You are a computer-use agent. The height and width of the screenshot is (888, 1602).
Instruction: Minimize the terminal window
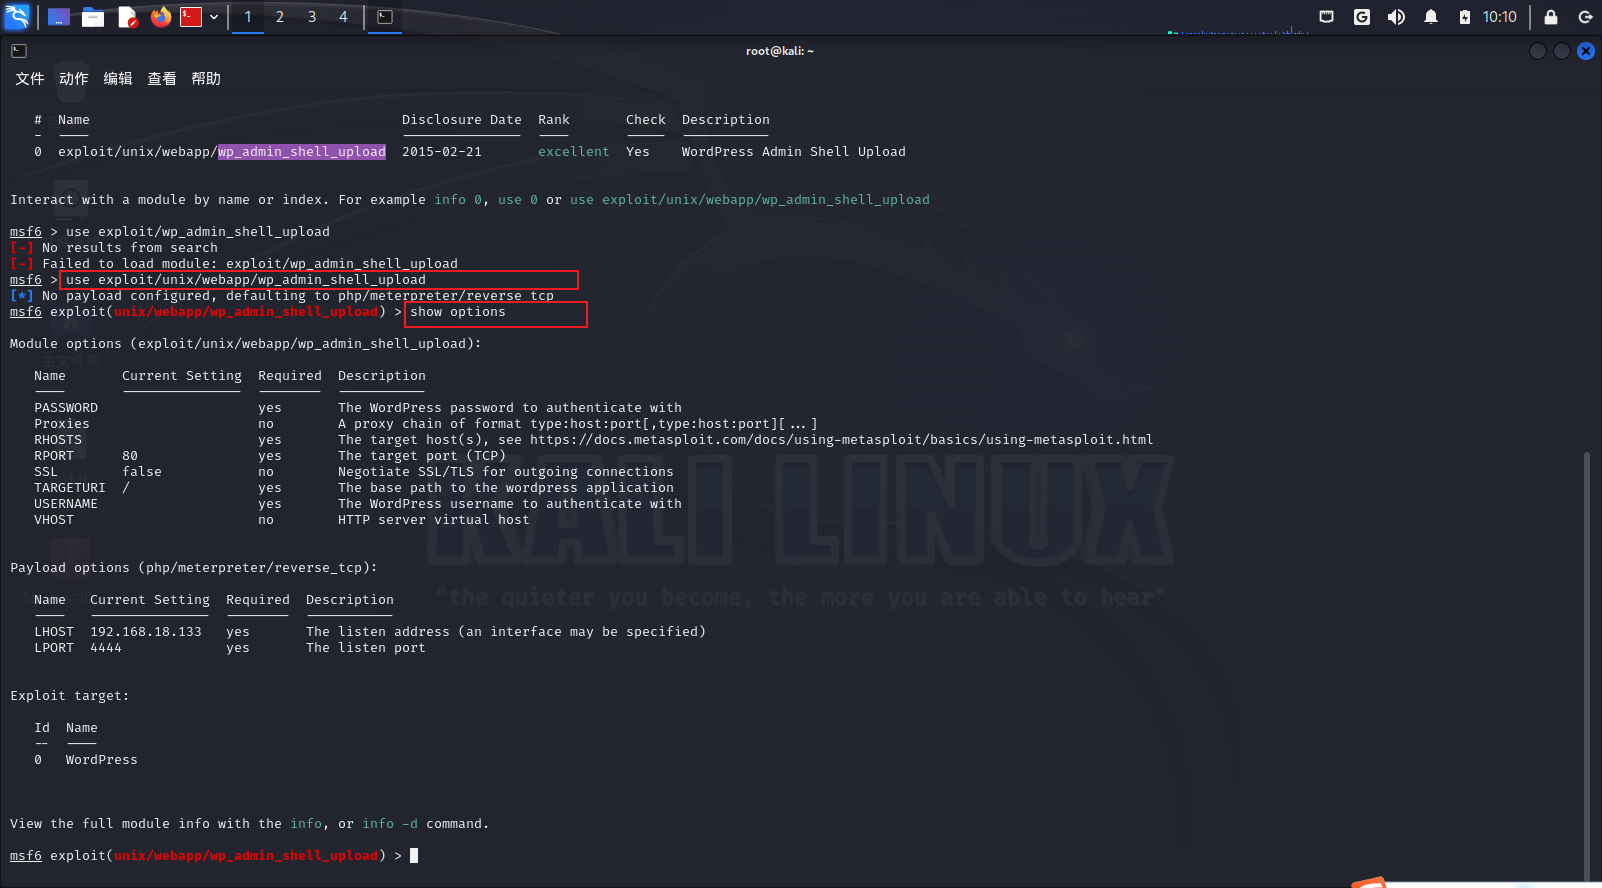(1538, 51)
